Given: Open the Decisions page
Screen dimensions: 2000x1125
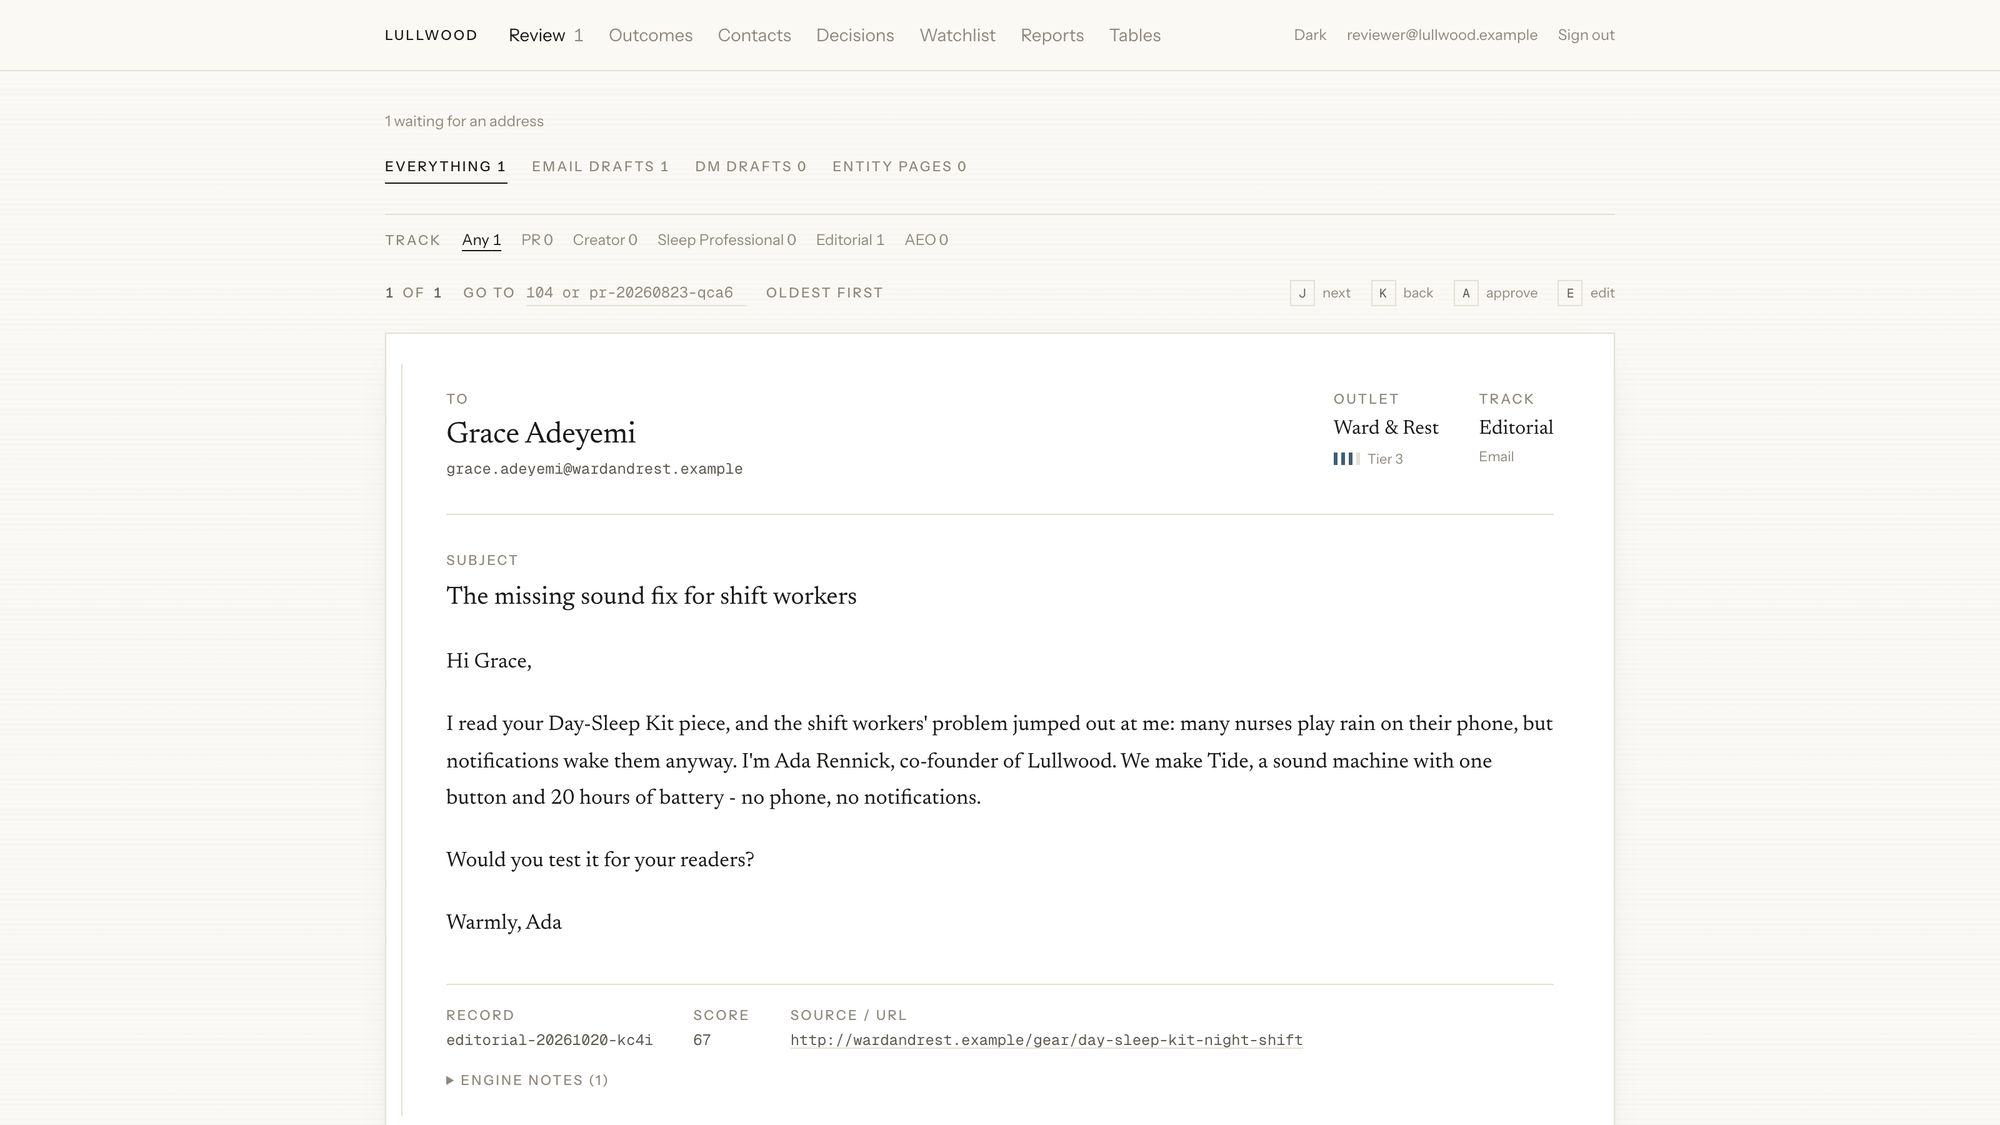Looking at the screenshot, I should click(x=855, y=35).
